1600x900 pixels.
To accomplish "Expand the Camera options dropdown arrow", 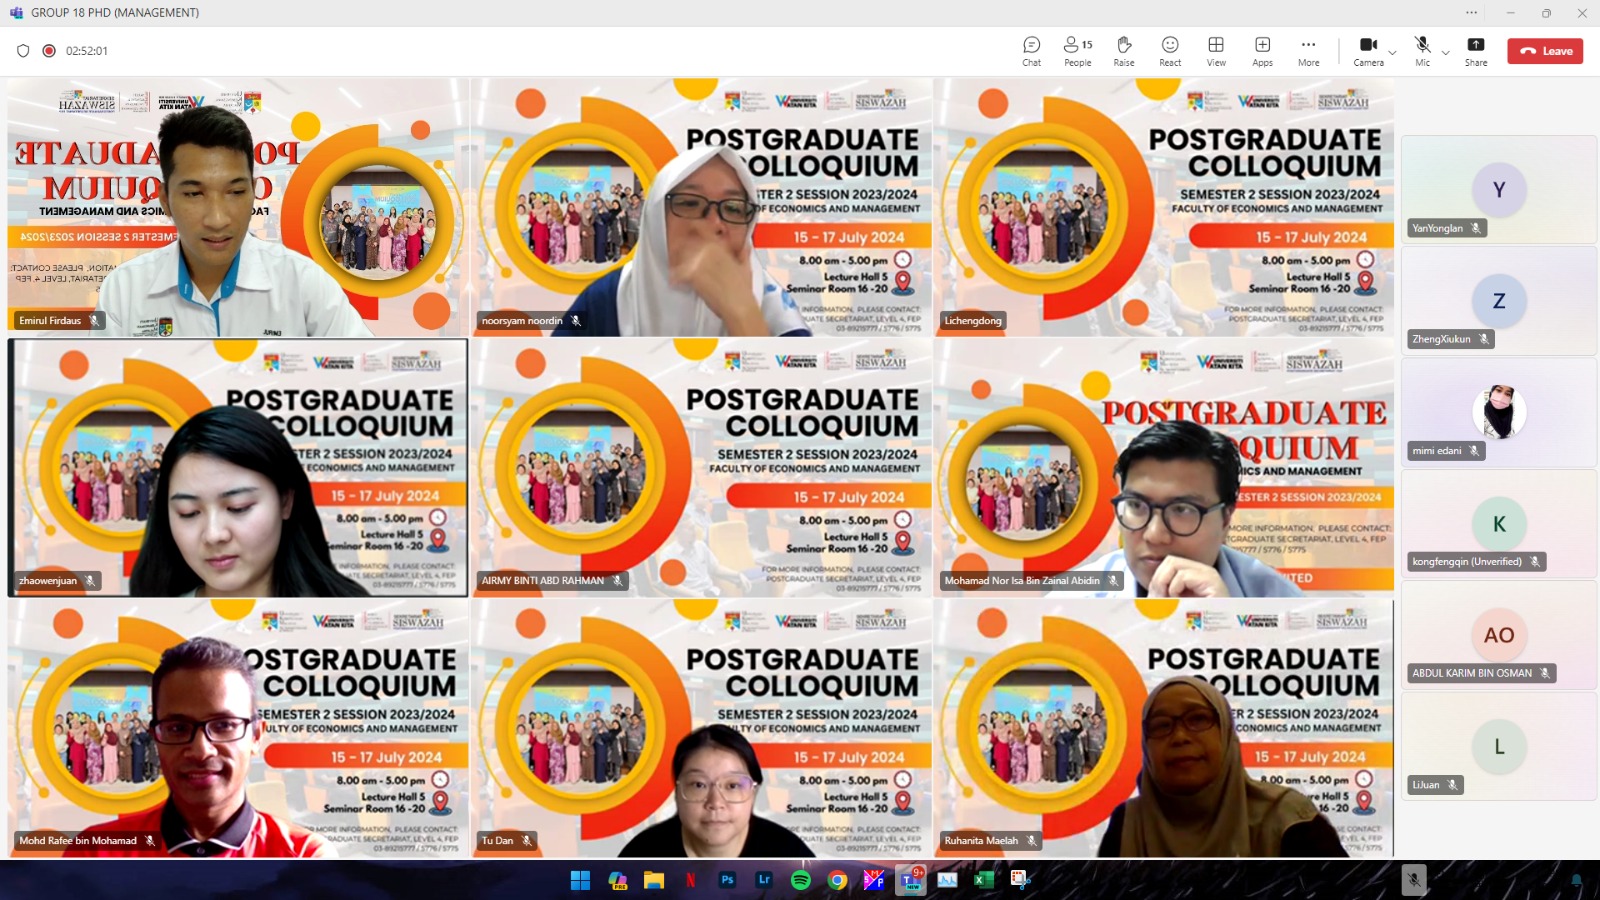I will pos(1392,53).
